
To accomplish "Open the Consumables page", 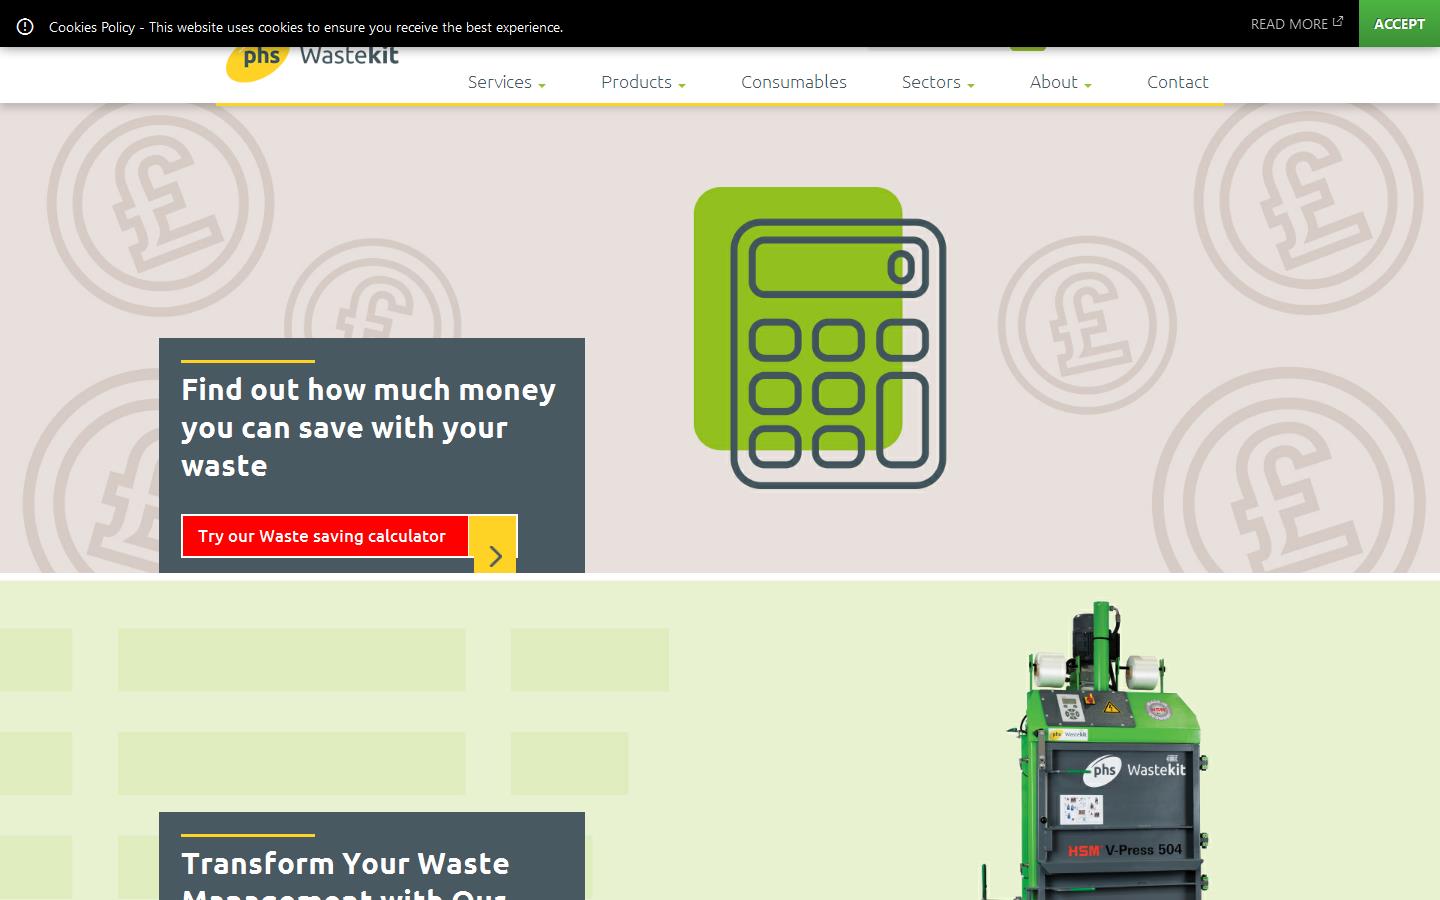I will tap(793, 82).
